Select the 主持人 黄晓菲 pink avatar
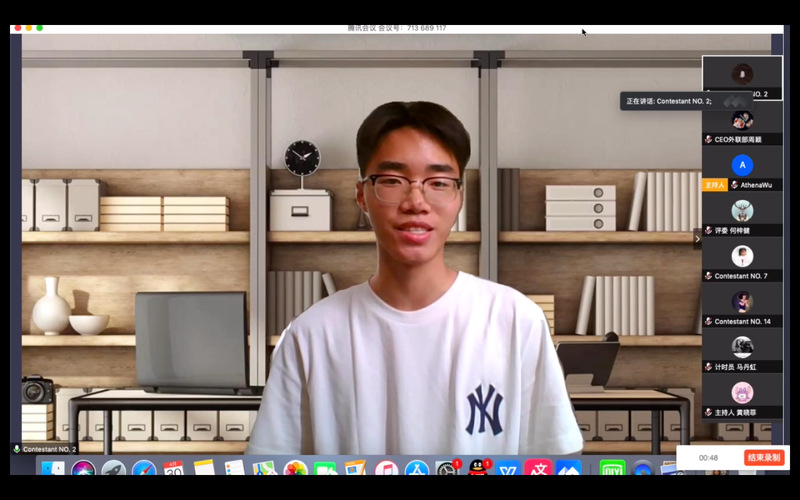 [x=742, y=392]
